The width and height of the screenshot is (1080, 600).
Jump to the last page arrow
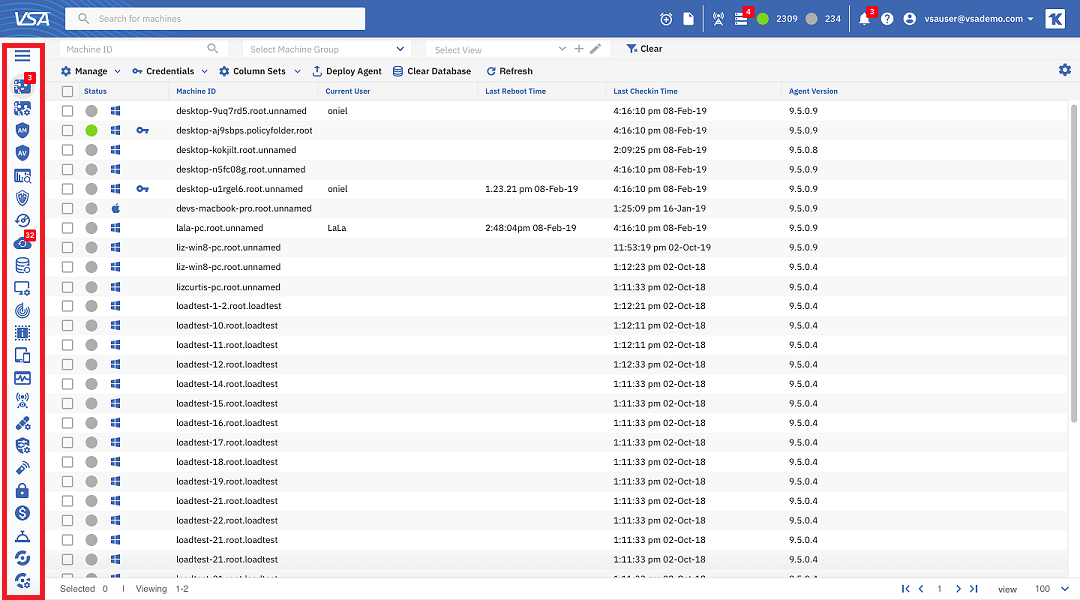point(974,589)
